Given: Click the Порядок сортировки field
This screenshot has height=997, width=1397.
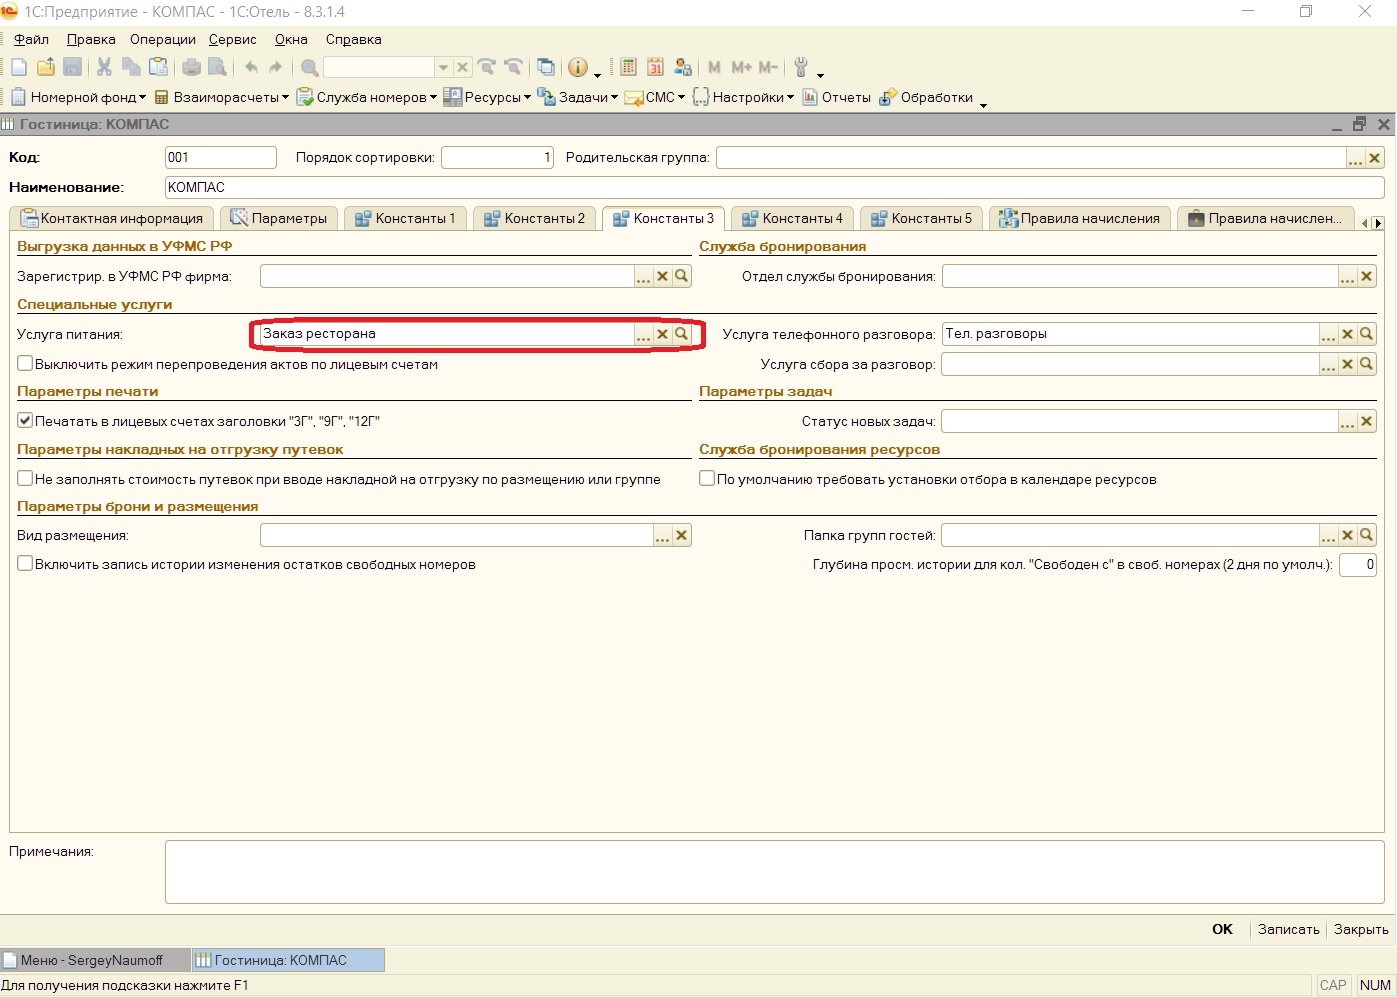Looking at the screenshot, I should click(497, 157).
